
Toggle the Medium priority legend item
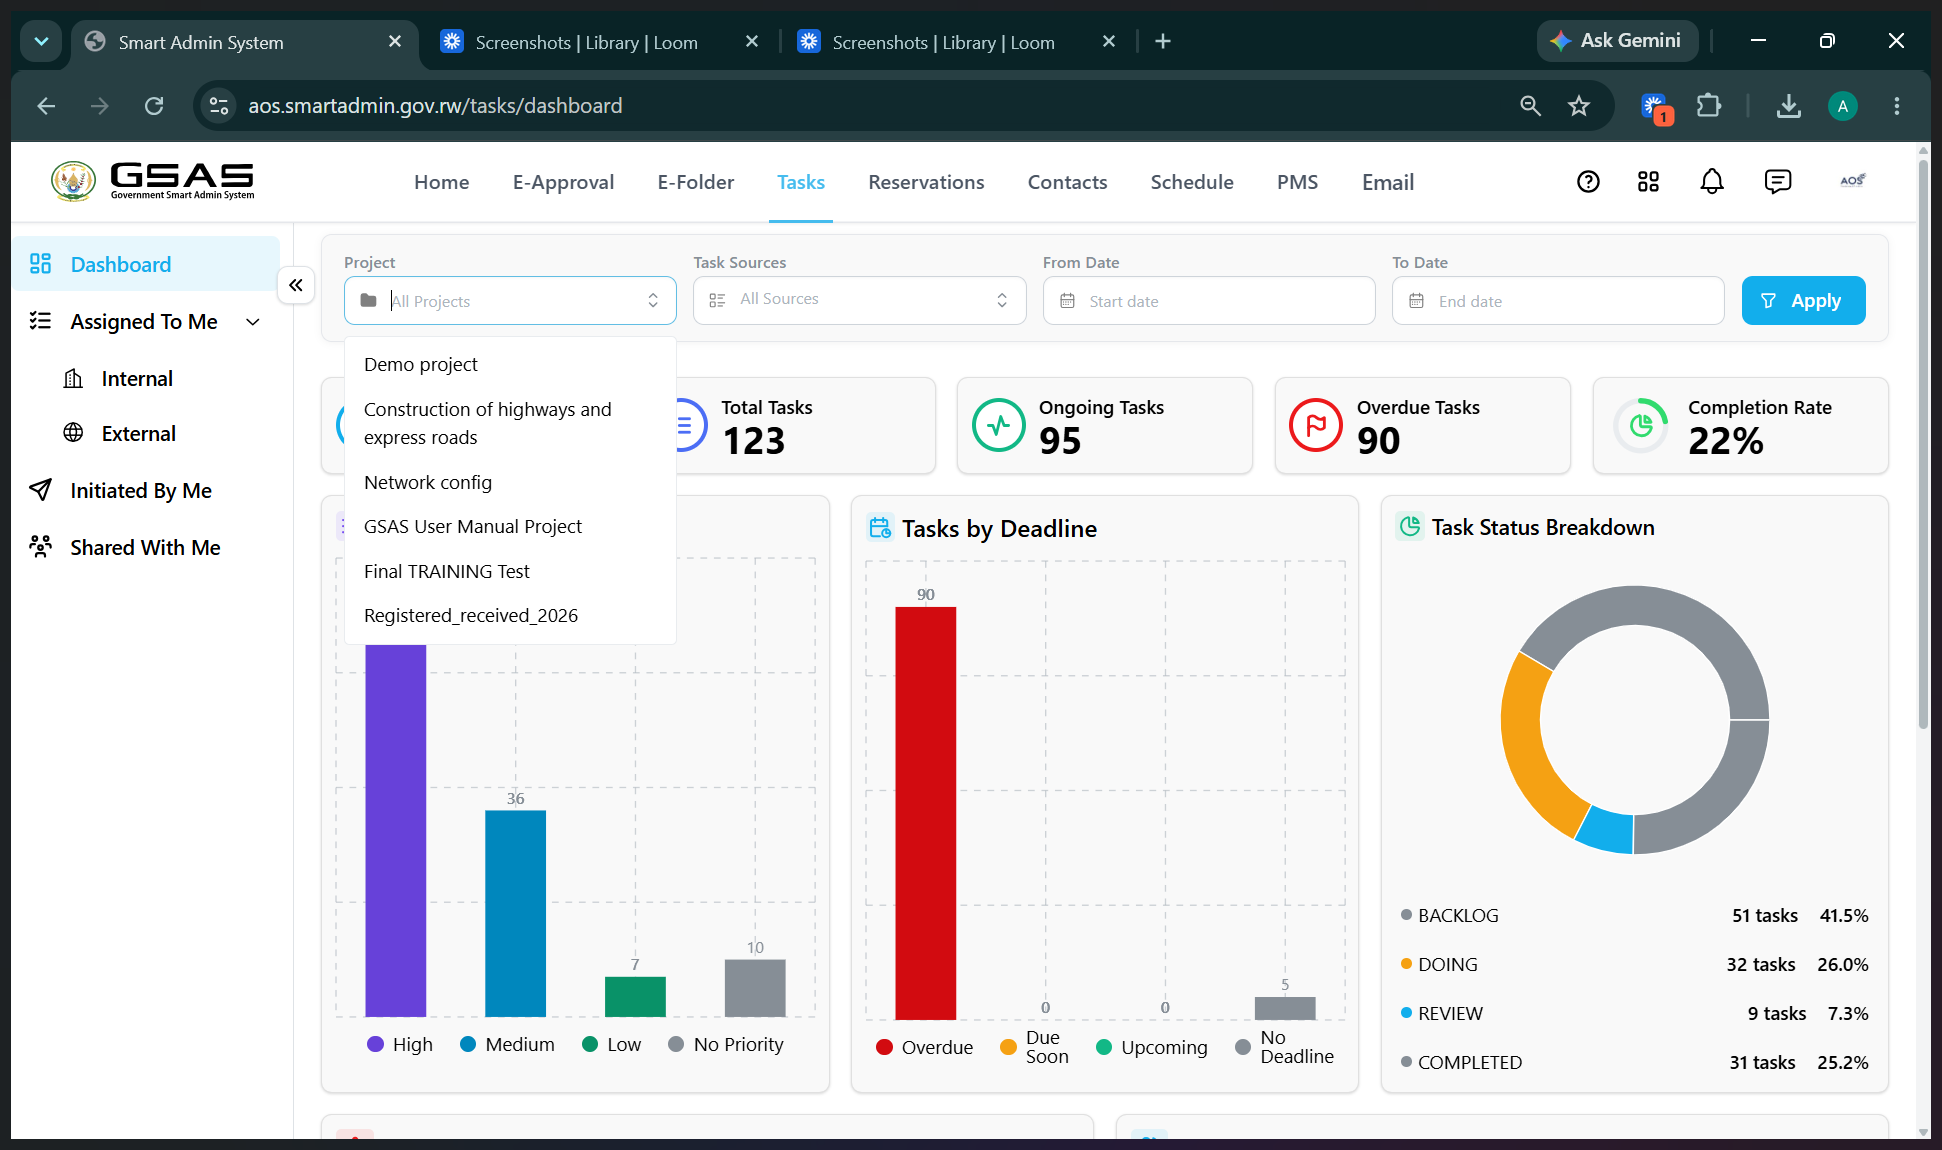507,1044
